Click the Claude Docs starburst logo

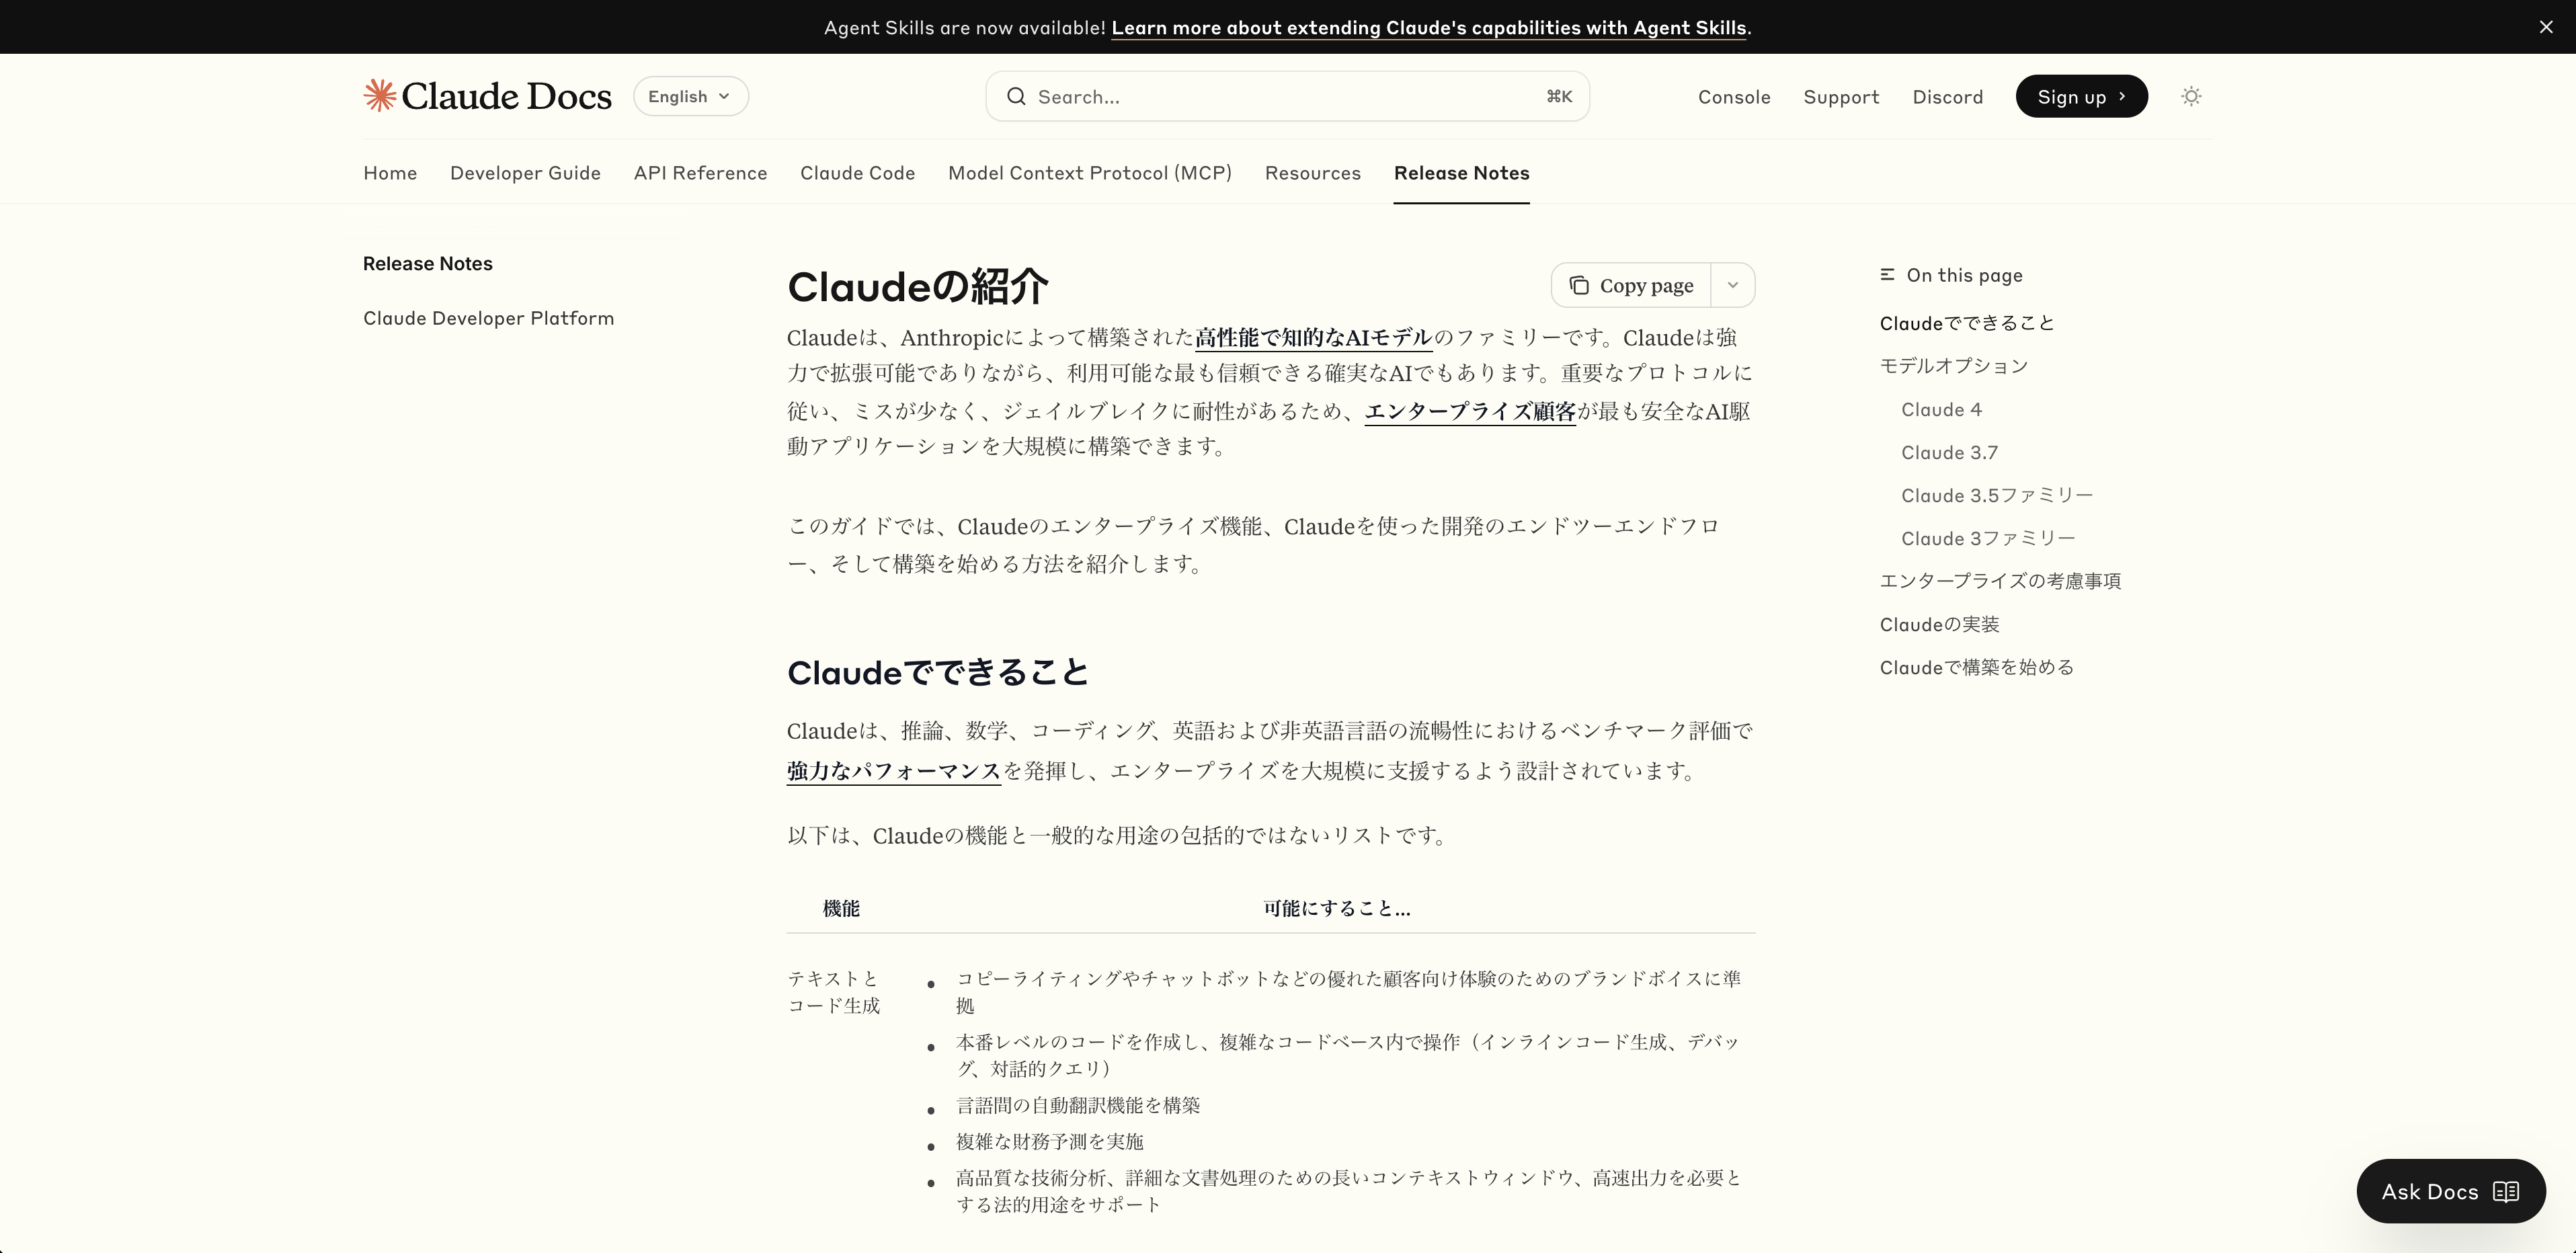coord(380,96)
